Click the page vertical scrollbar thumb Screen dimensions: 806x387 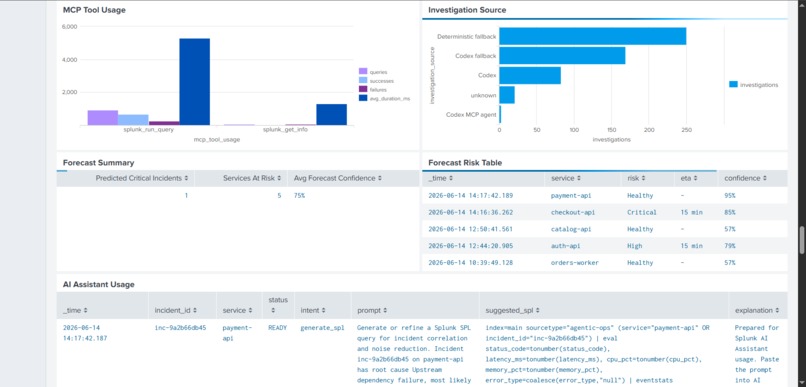click(x=802, y=240)
